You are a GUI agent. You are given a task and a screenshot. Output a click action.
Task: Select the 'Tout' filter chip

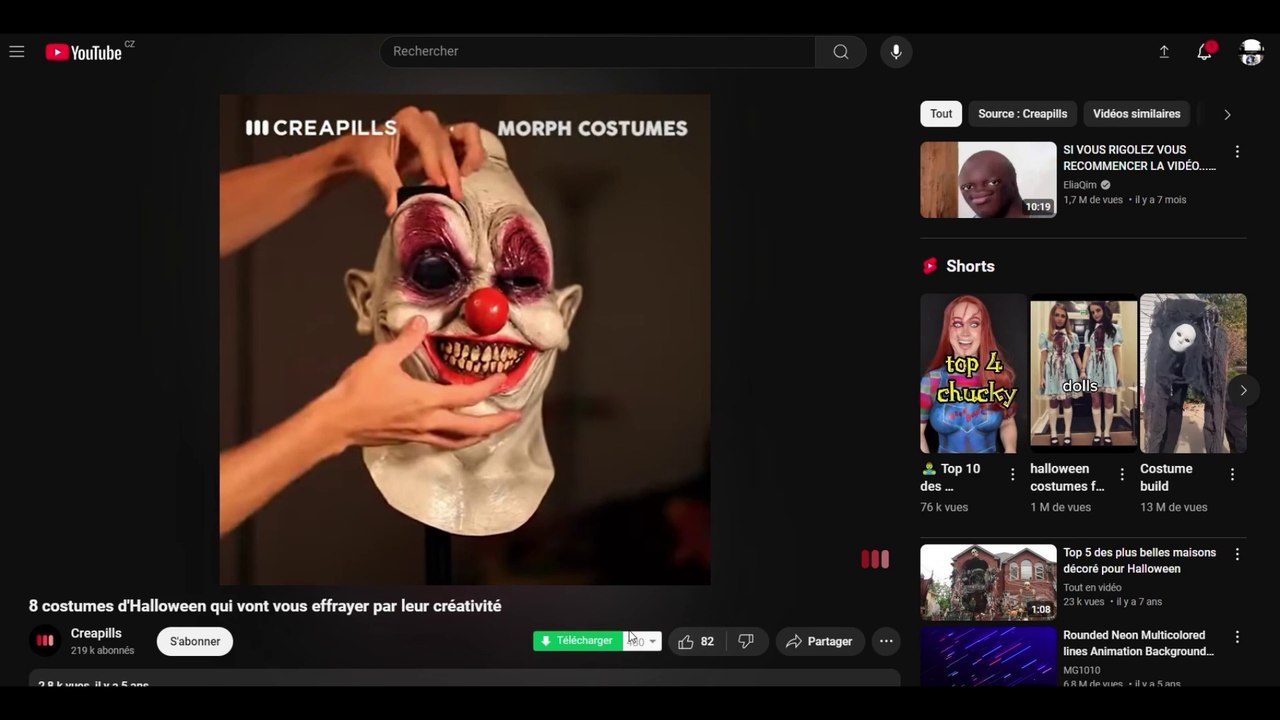tap(941, 114)
